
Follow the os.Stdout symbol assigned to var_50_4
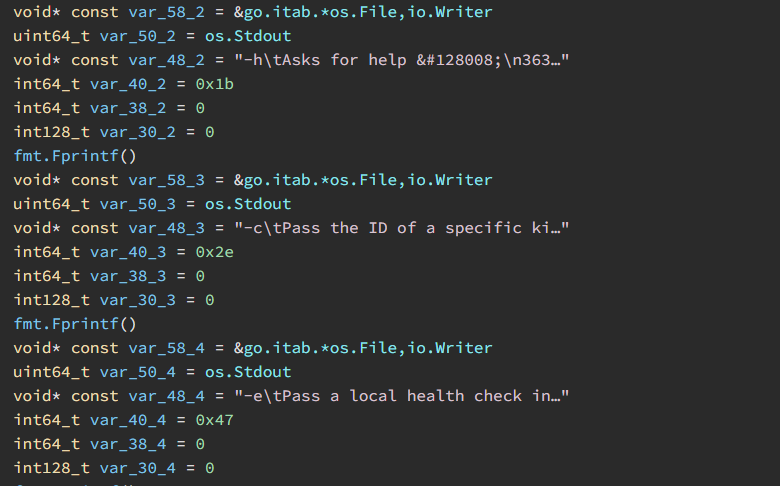tap(248, 372)
